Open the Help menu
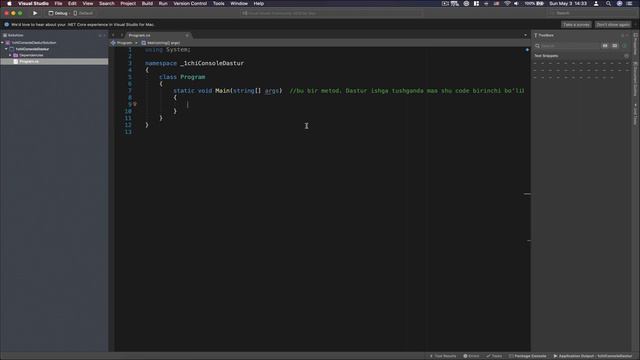Viewport: 640px width, 360px height. point(258,3)
